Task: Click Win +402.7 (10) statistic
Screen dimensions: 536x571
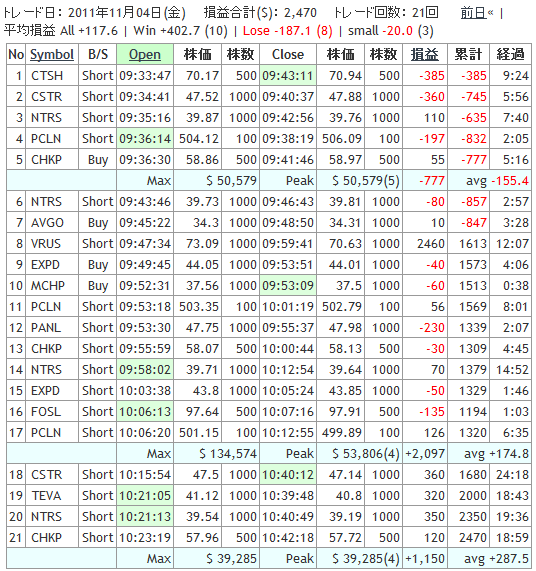Action: tap(180, 31)
